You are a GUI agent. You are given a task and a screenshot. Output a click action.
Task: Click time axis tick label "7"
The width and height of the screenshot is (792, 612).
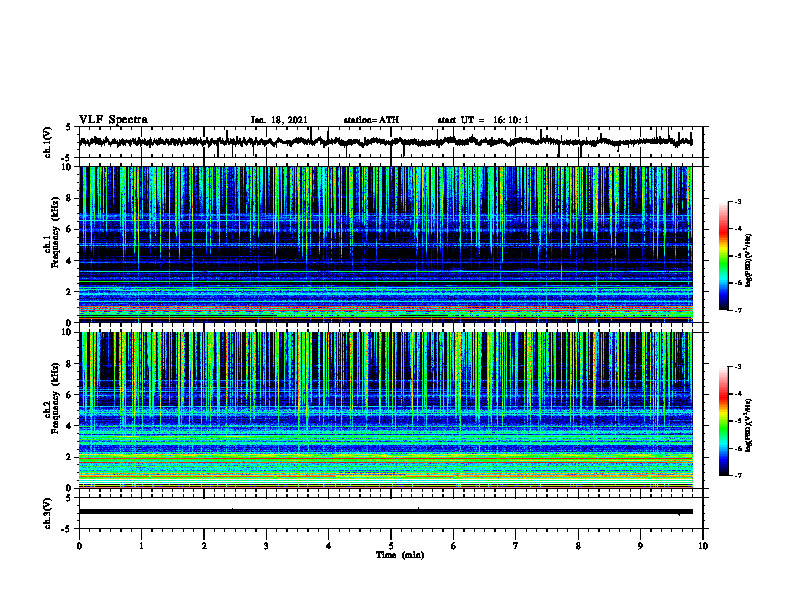pyautogui.click(x=516, y=546)
